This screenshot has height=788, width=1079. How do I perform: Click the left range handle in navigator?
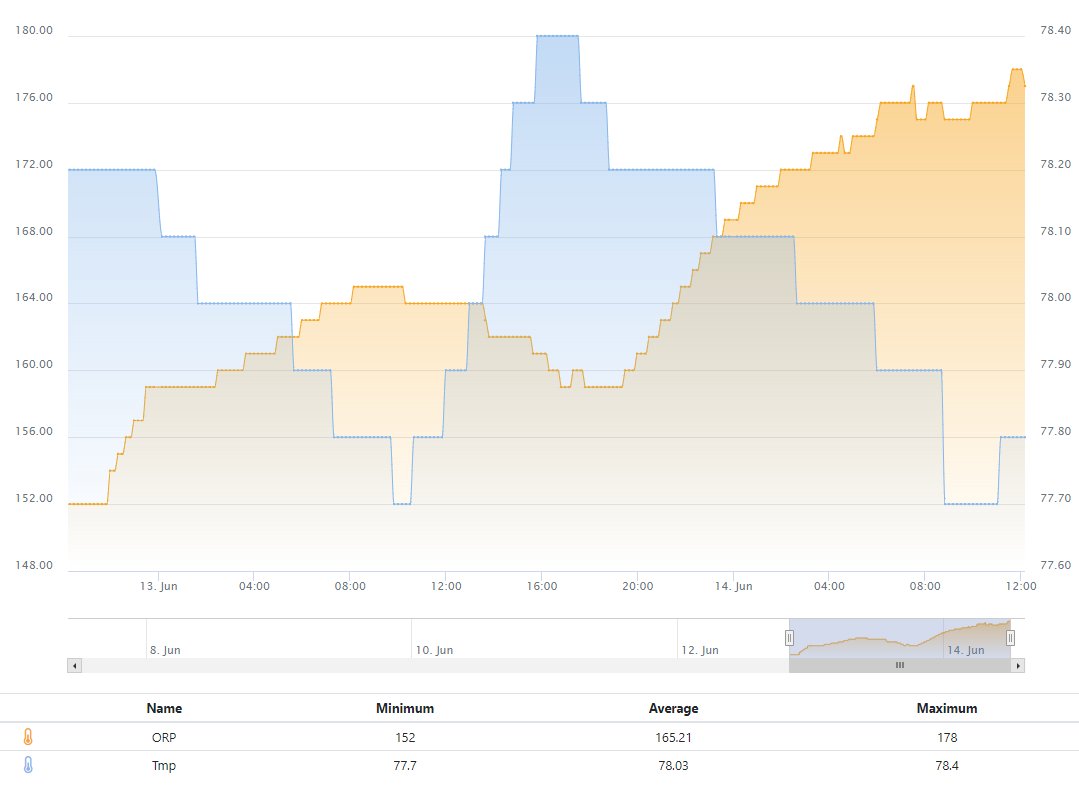click(789, 638)
